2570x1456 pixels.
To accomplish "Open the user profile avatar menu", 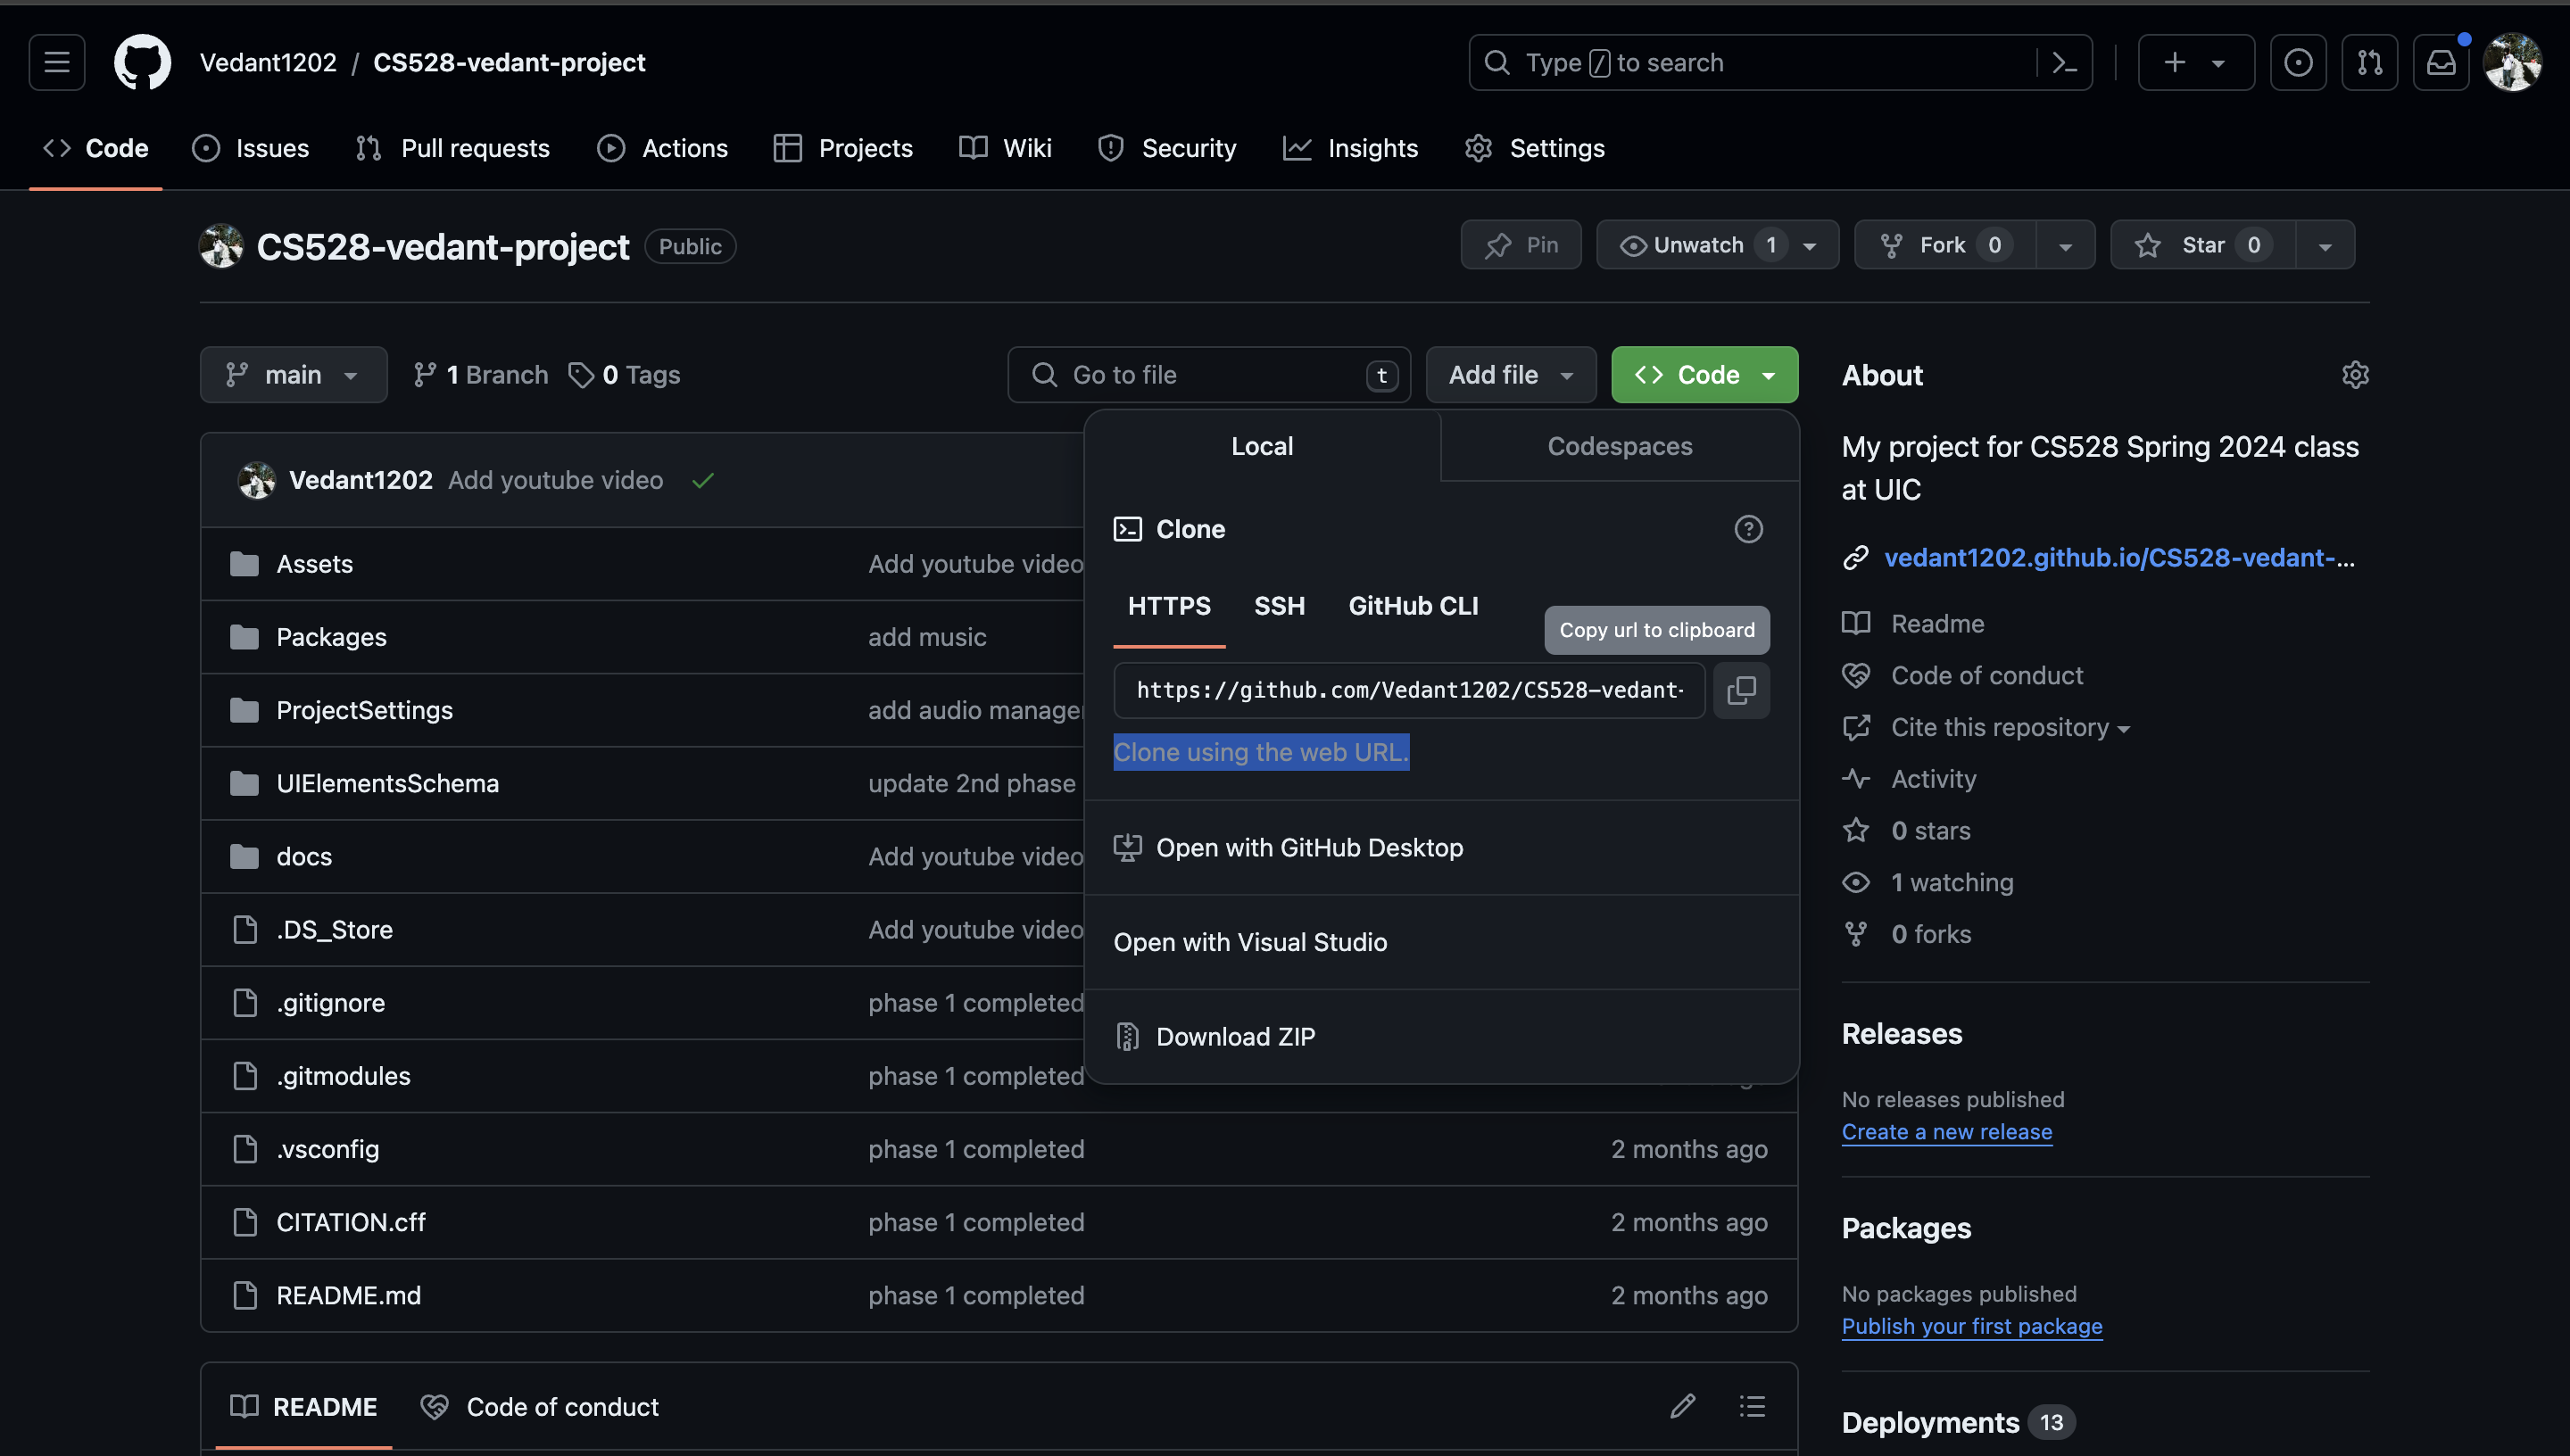I will 2512,62.
